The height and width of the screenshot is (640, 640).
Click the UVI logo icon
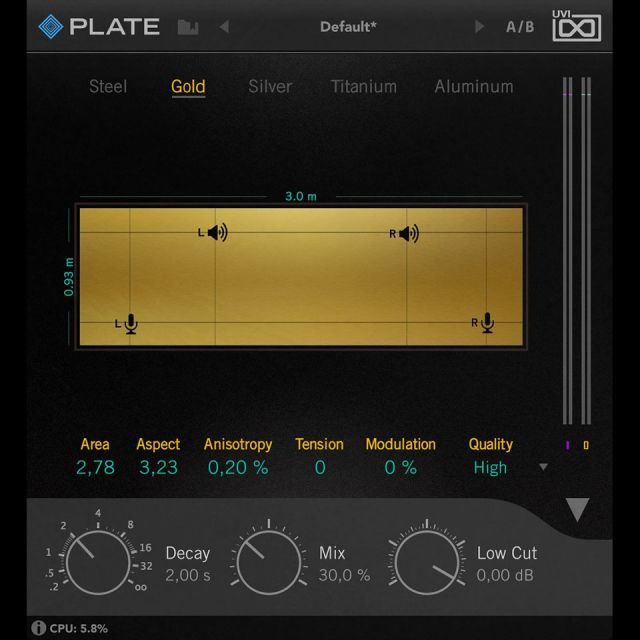(x=577, y=27)
